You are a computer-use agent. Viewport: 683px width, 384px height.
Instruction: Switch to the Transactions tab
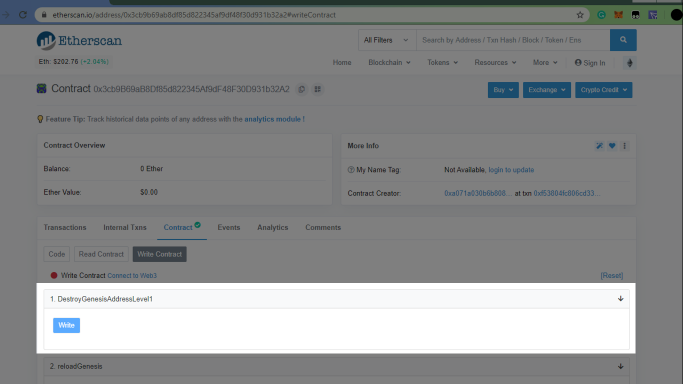[x=65, y=227]
